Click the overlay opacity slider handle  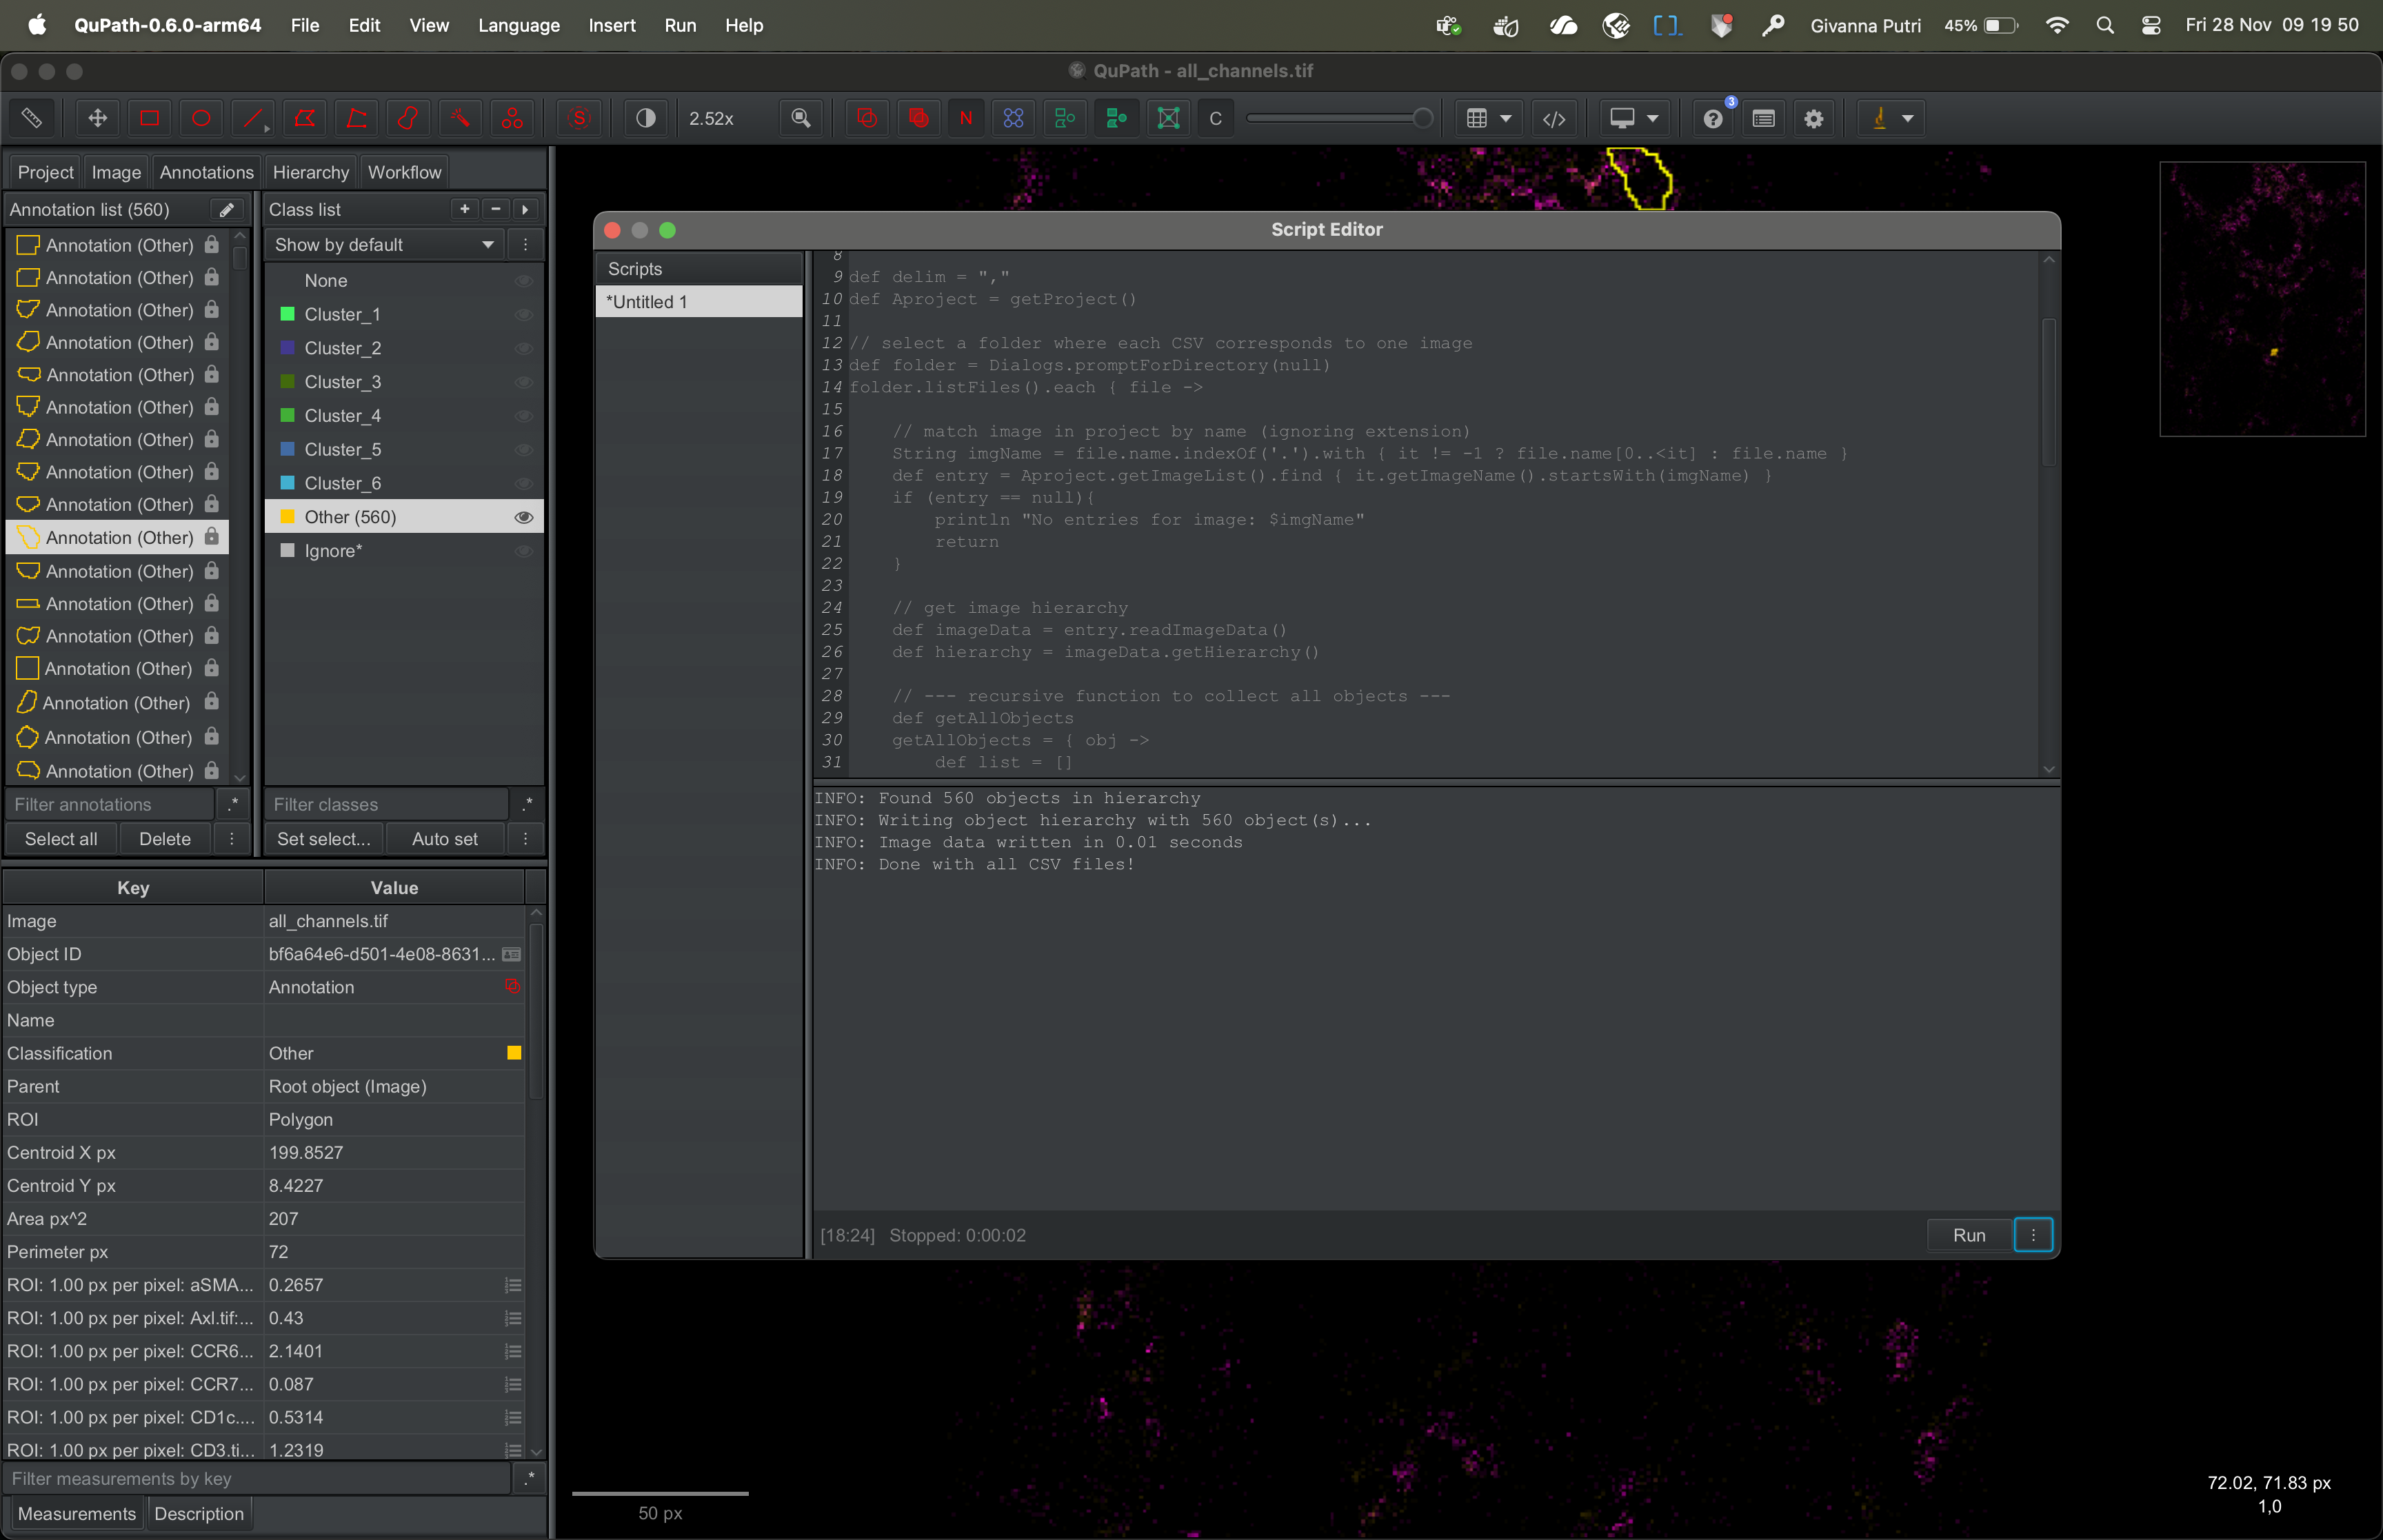click(x=1422, y=118)
